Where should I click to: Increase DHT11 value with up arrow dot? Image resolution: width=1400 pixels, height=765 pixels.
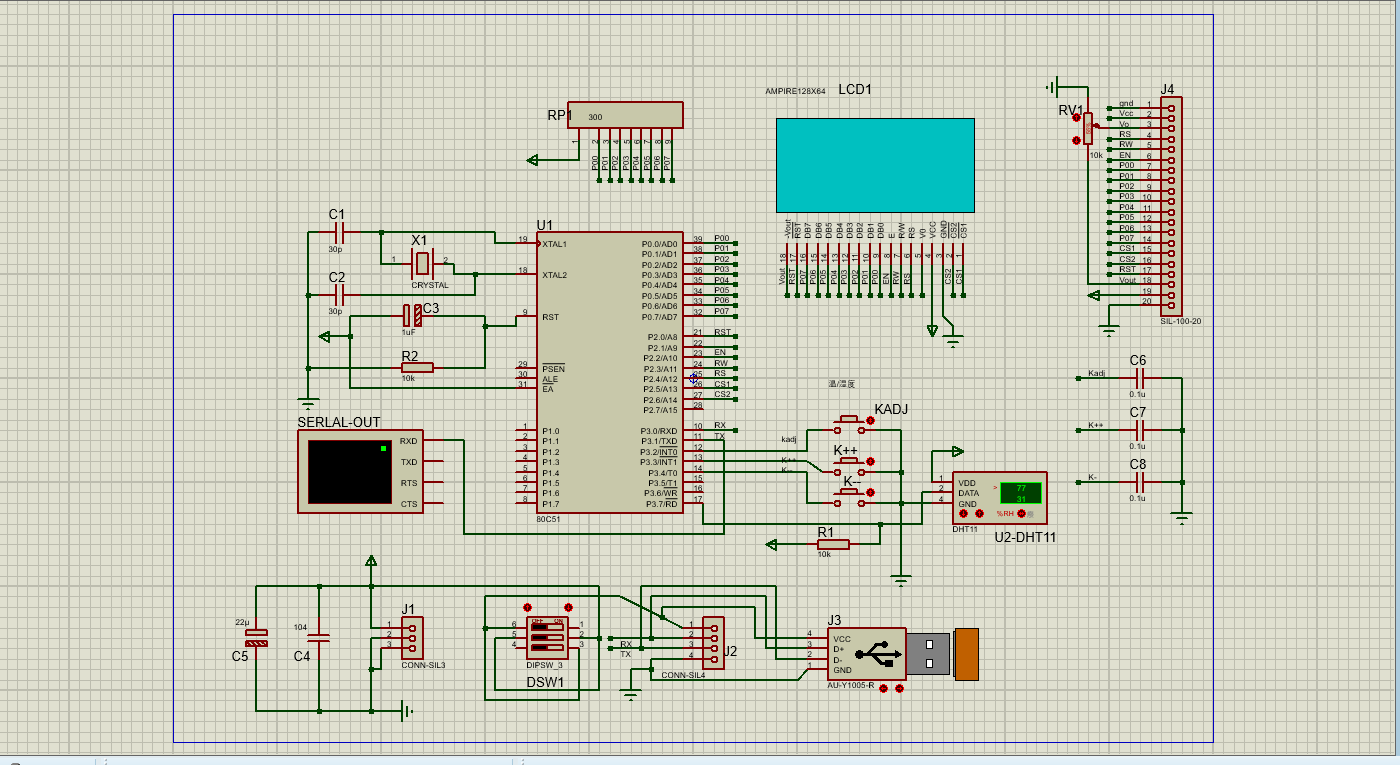pyautogui.click(x=979, y=513)
